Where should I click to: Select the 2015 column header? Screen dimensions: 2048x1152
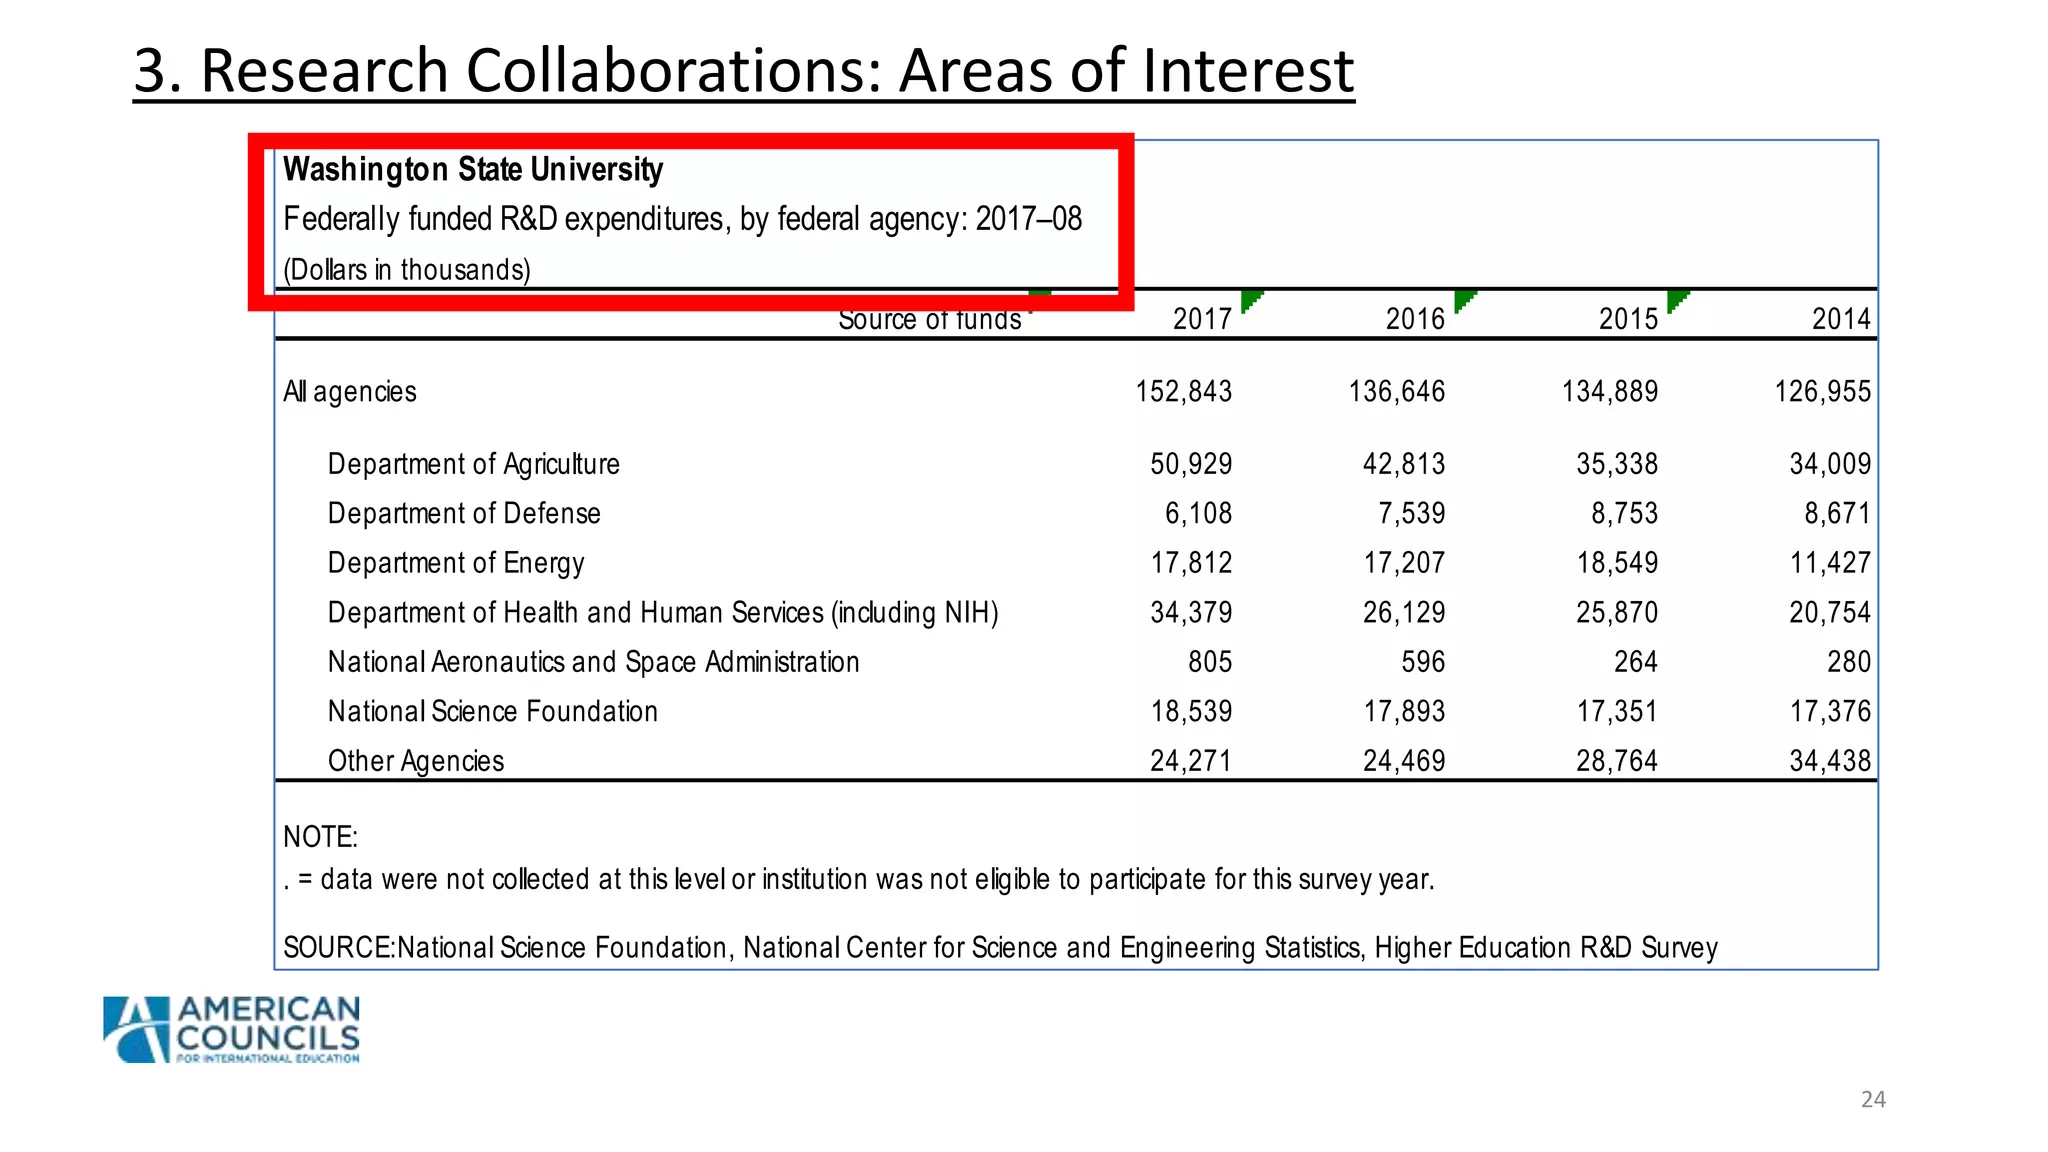pyautogui.click(x=1628, y=319)
